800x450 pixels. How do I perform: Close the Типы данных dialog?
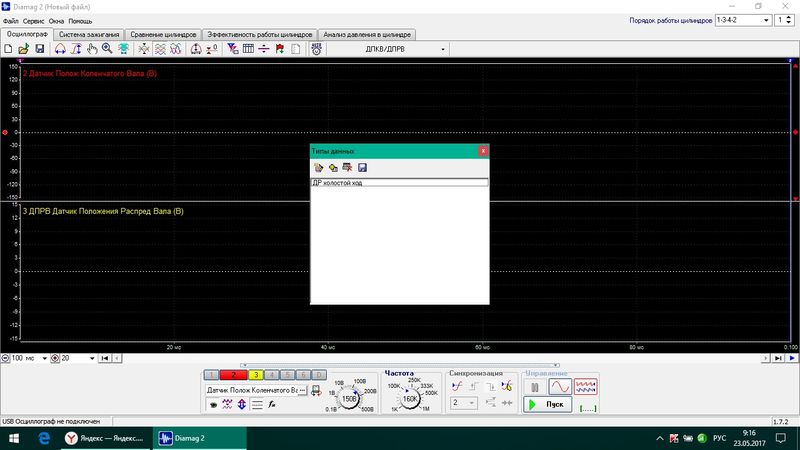click(x=483, y=151)
